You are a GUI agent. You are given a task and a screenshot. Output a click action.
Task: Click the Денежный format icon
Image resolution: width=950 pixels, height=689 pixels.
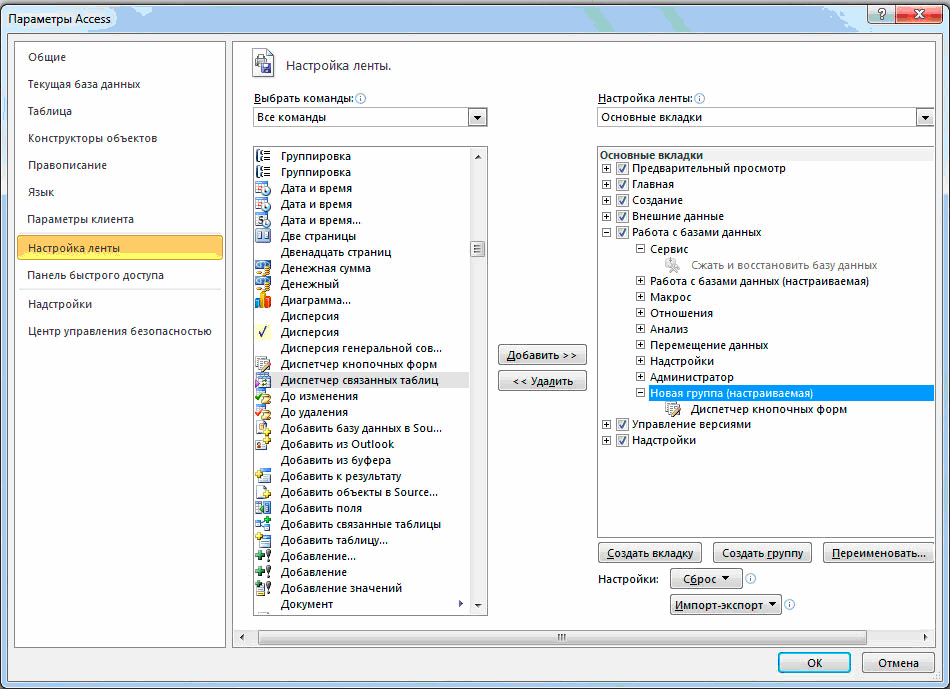coord(263,284)
